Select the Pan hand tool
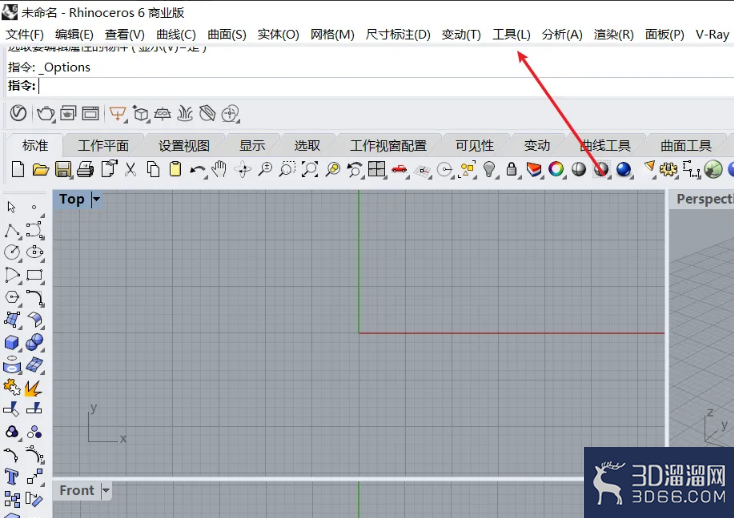Viewport: 734px width, 518px height. click(219, 169)
